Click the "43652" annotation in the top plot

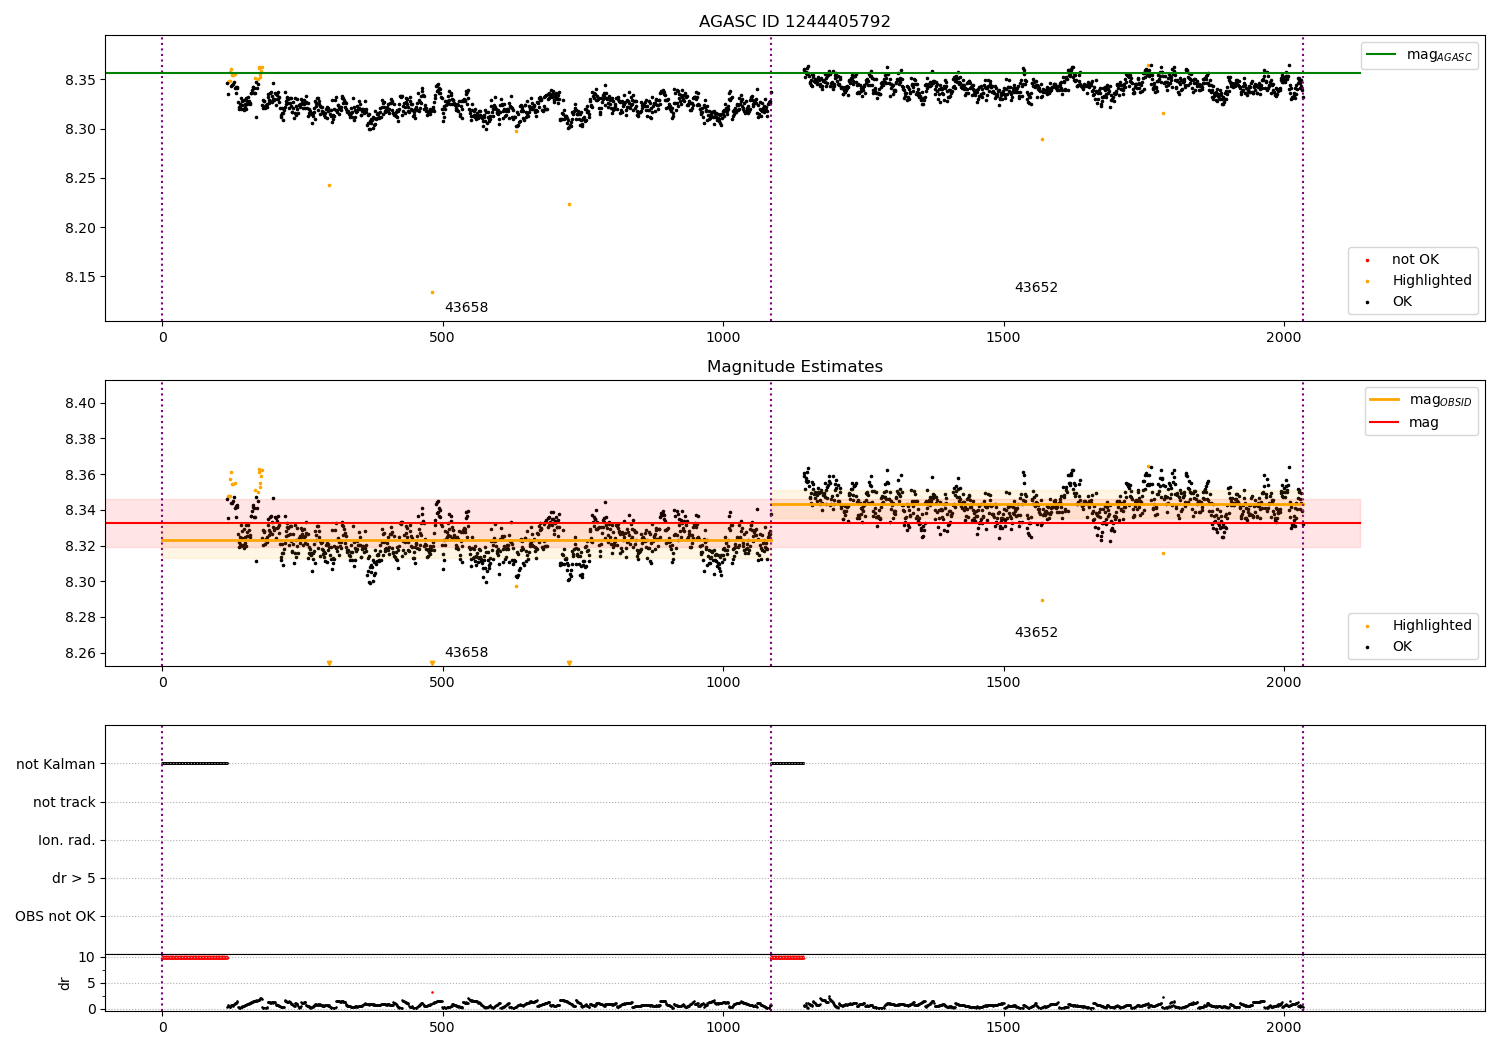tap(1036, 287)
